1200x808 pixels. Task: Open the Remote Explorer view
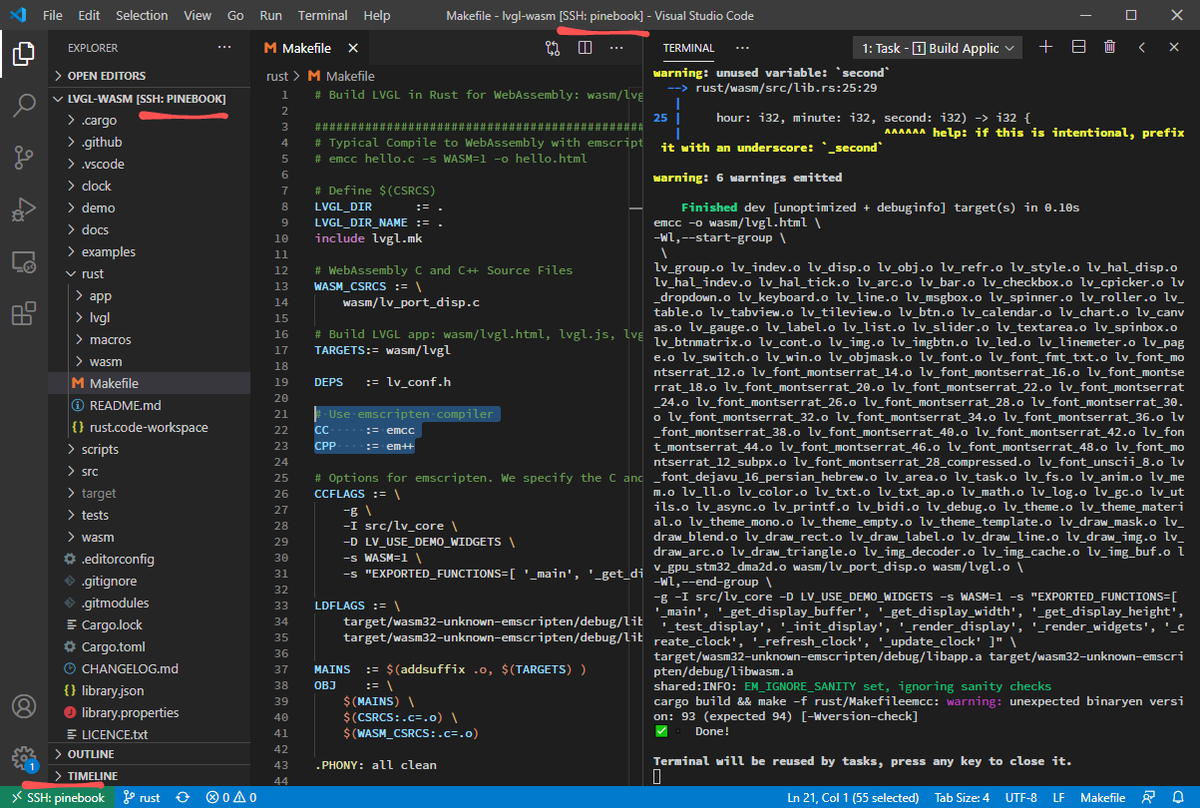(24, 262)
